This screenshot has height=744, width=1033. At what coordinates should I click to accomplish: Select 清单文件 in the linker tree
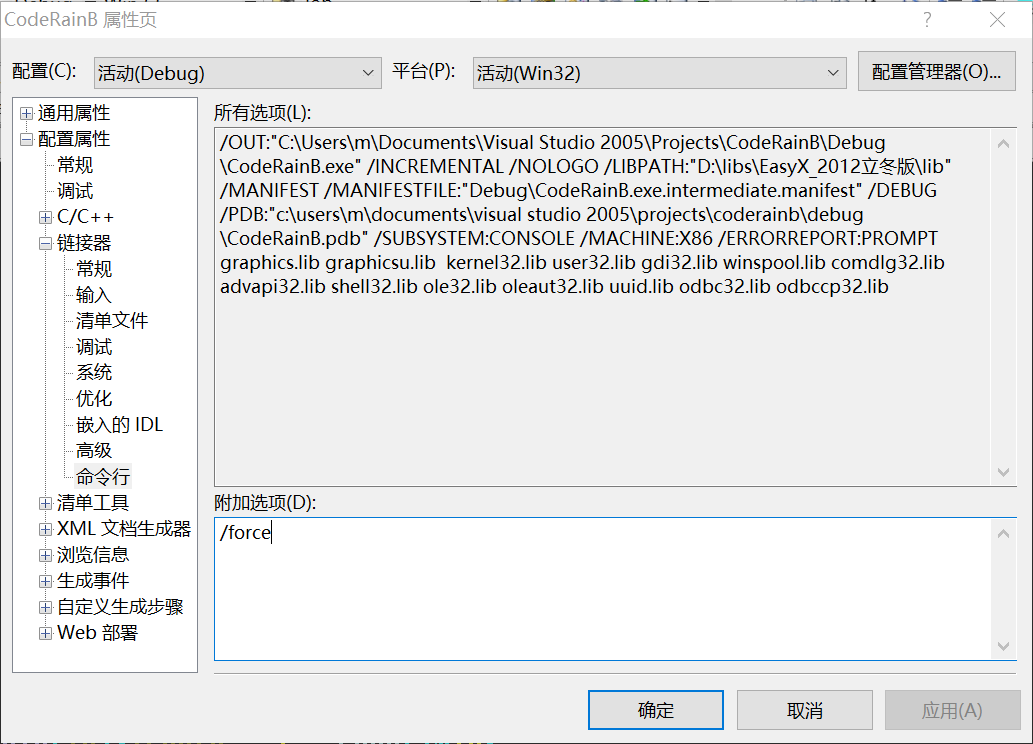point(112,321)
